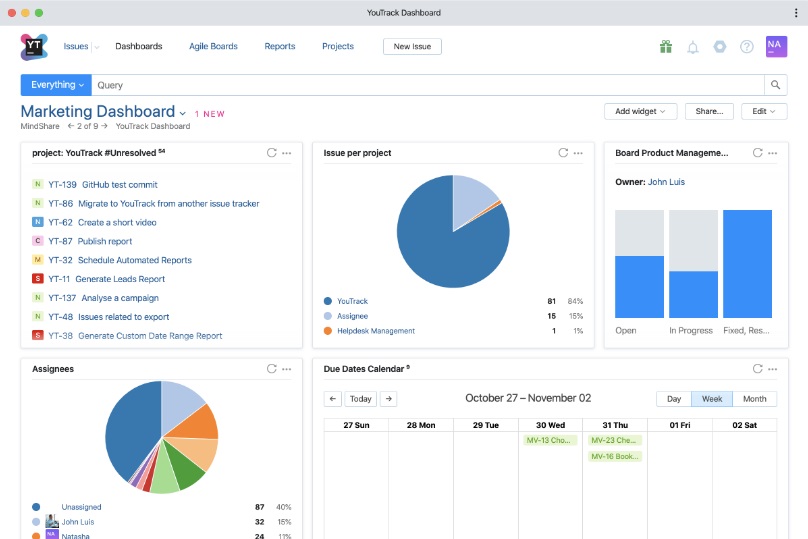Refresh the Issue per project widget

(x=563, y=153)
